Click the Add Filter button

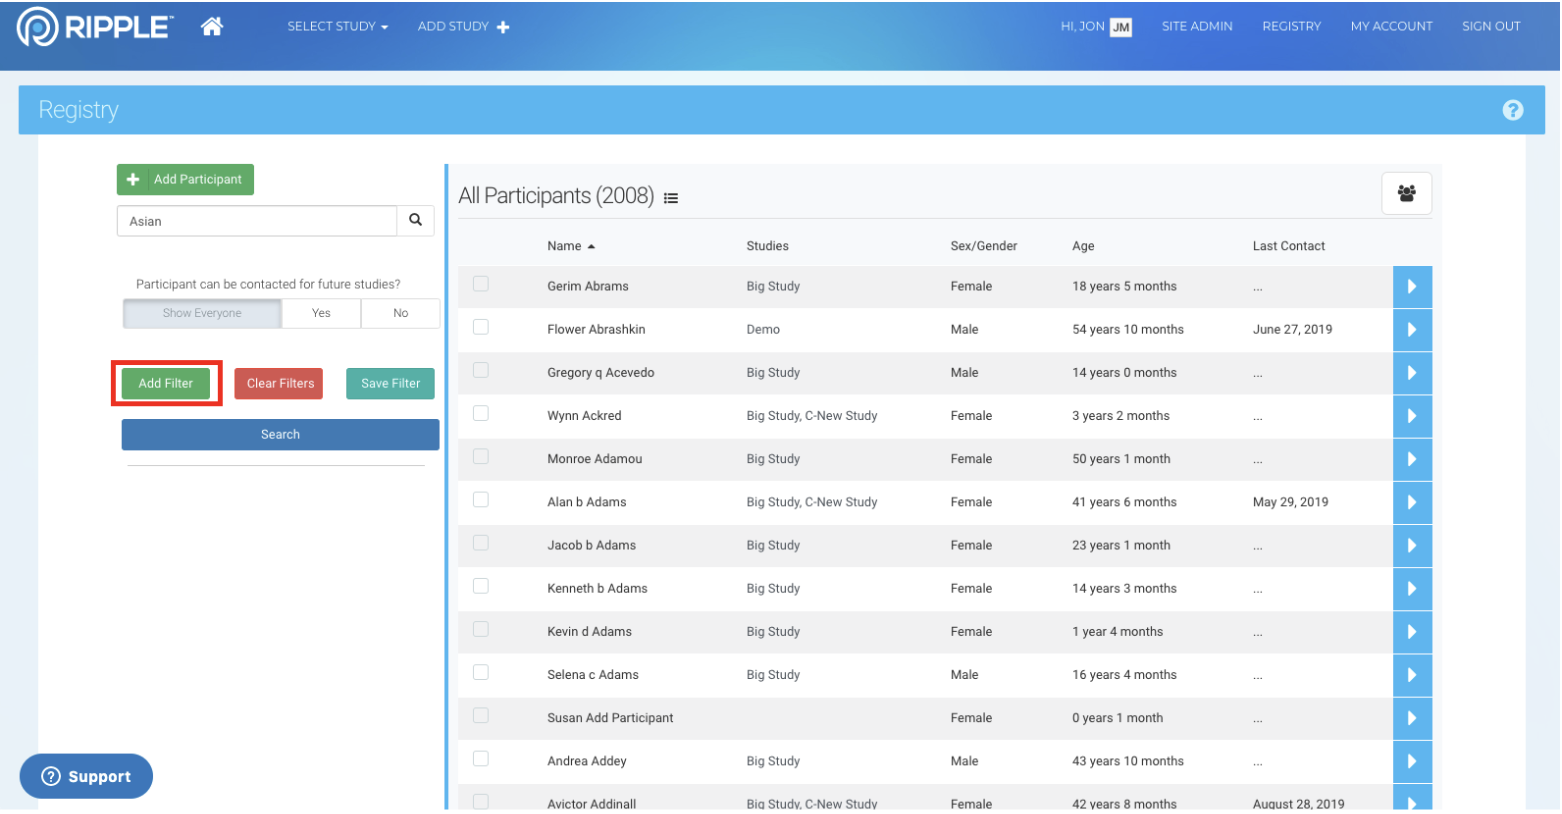point(166,383)
